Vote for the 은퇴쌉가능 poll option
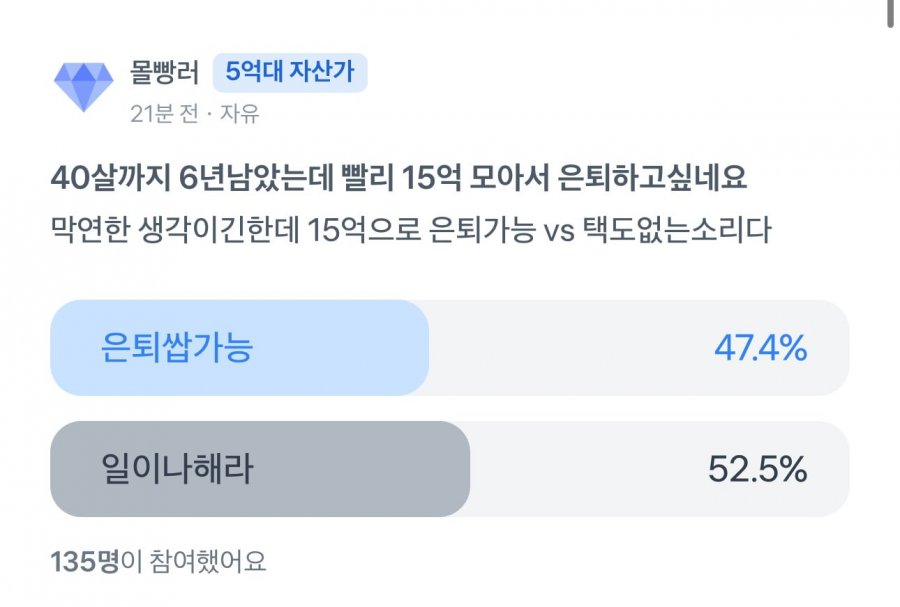 coord(449,348)
